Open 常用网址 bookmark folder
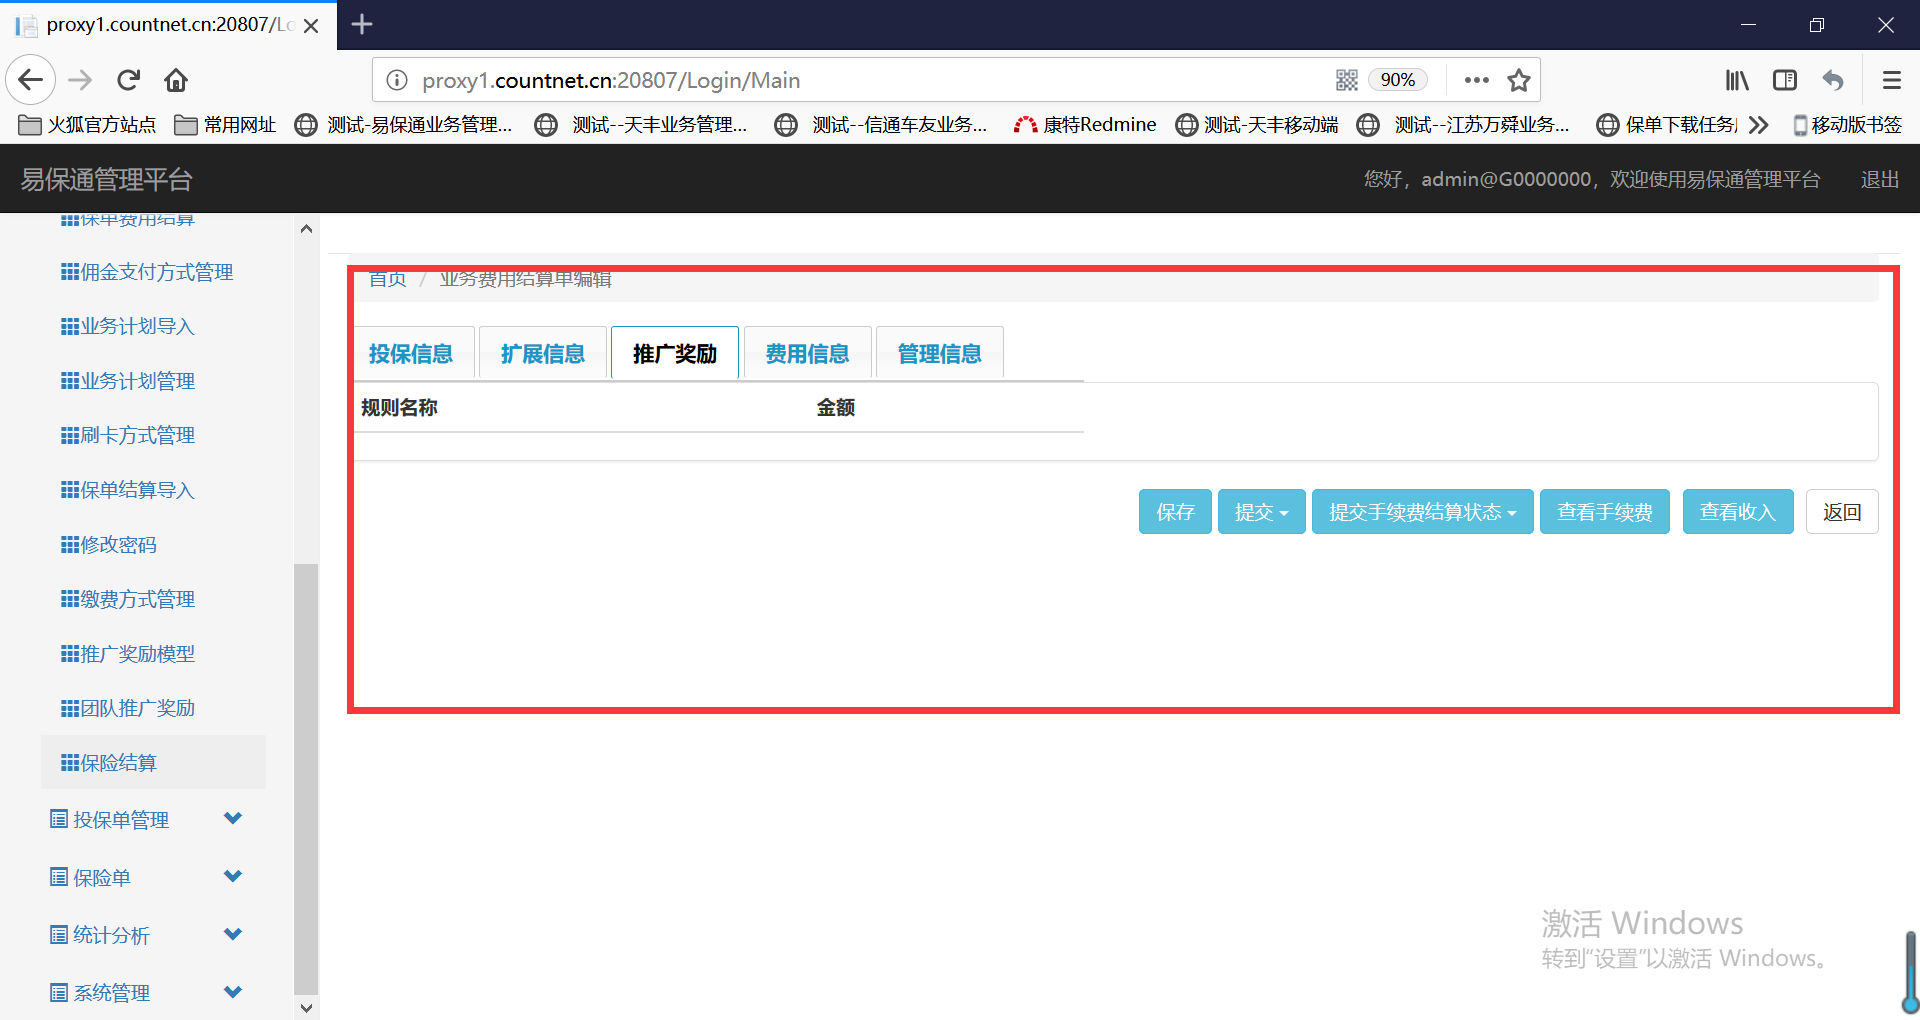 tap(225, 125)
